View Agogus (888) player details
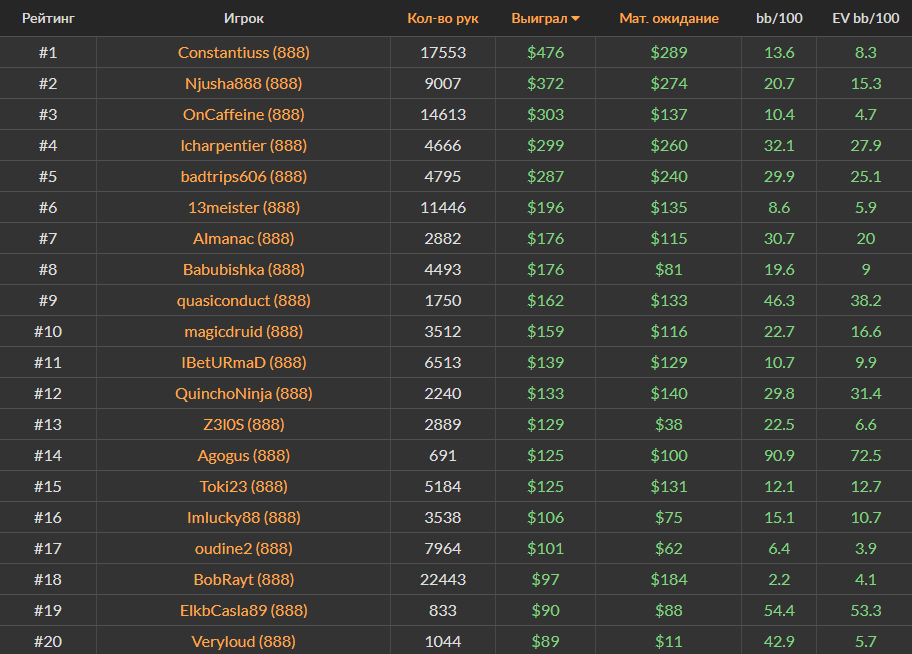This screenshot has width=912, height=654. (244, 455)
